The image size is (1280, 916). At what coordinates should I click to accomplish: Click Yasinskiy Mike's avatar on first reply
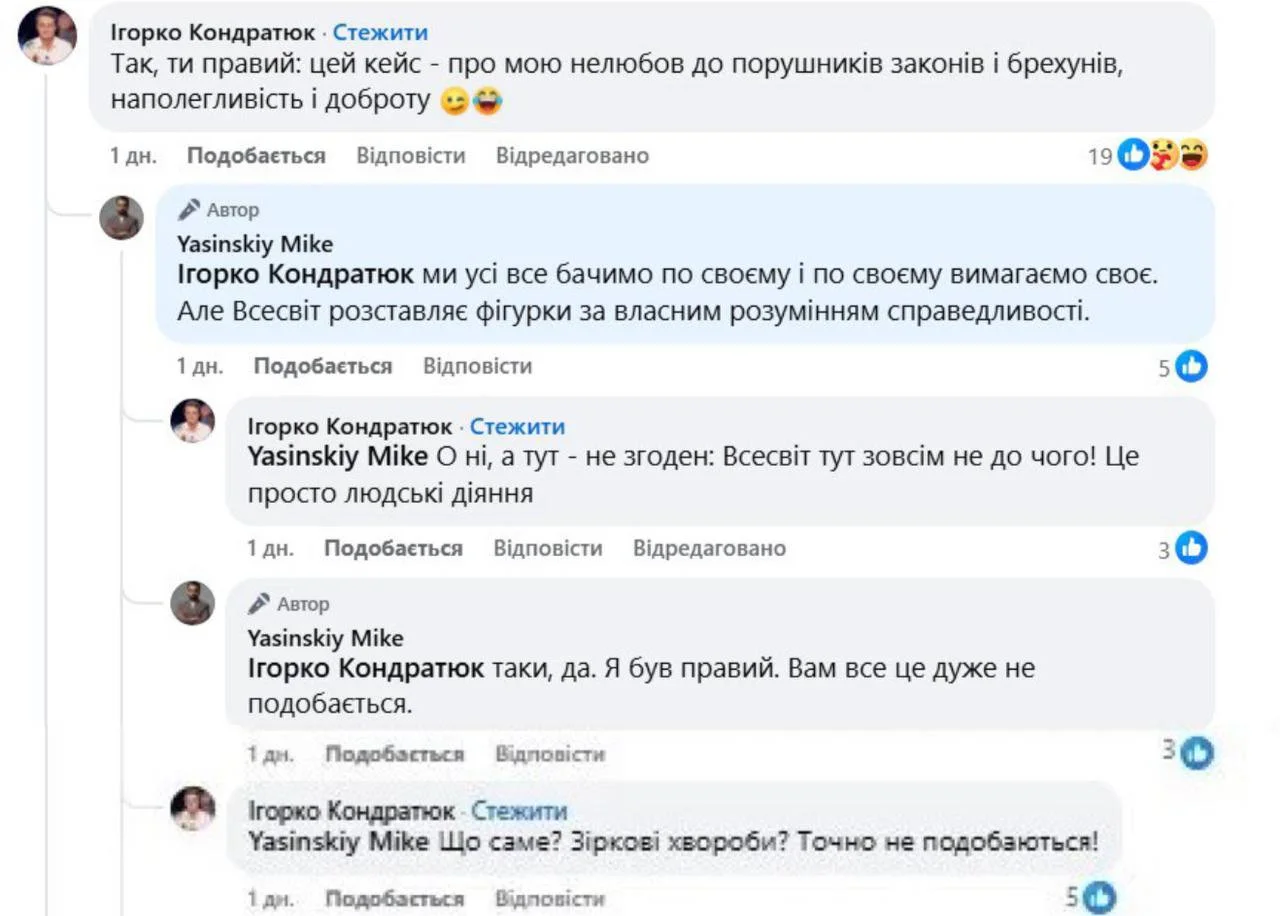[121, 217]
